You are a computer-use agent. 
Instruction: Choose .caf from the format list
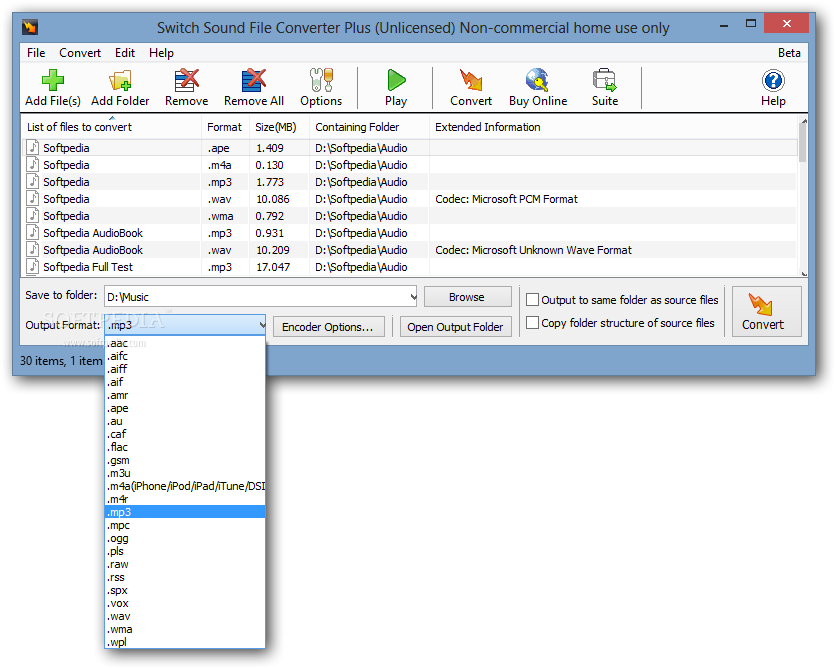point(184,434)
